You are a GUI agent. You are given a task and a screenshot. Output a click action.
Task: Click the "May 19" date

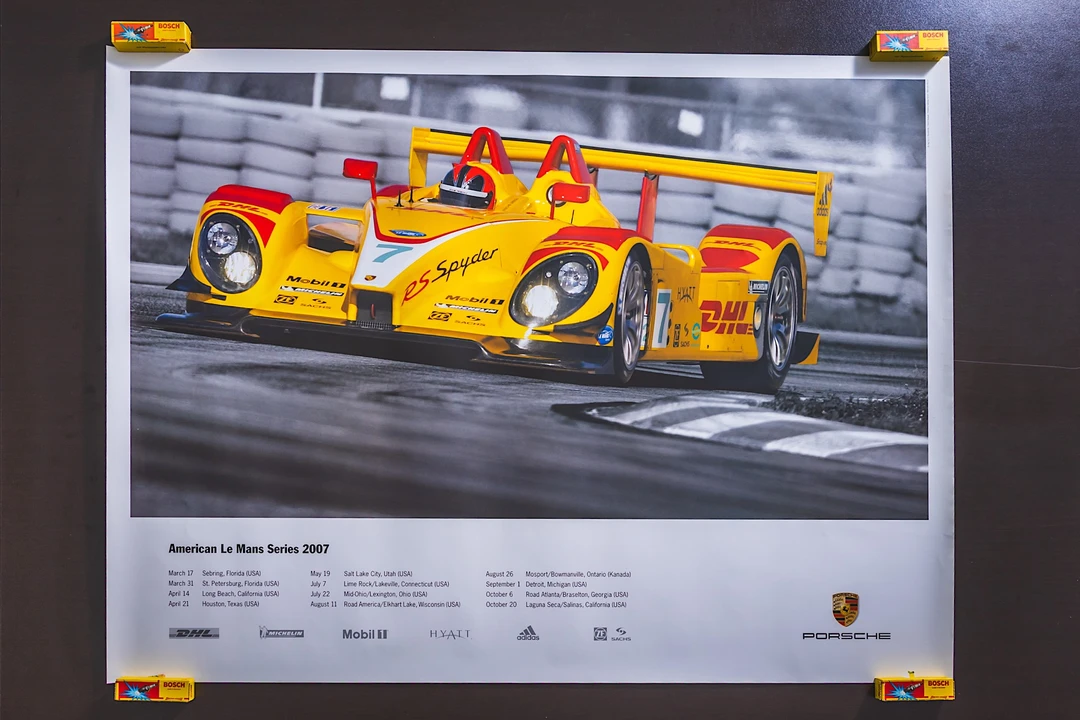pyautogui.click(x=320, y=573)
